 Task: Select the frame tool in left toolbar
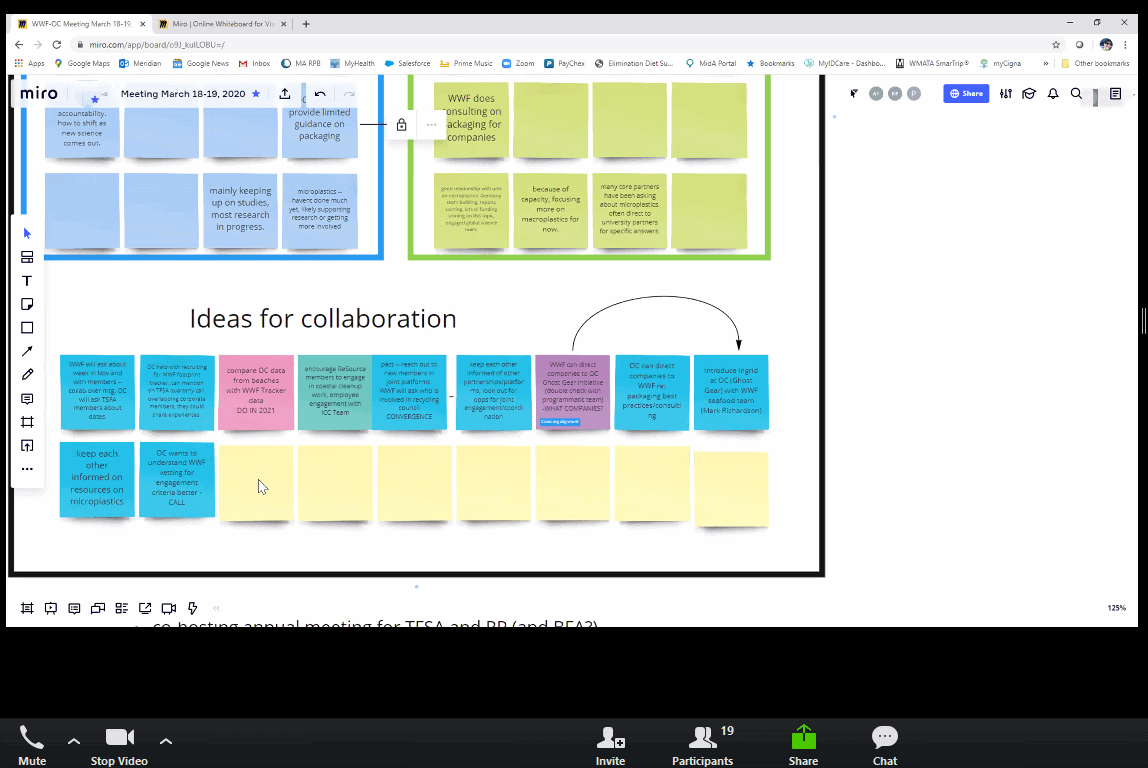point(27,422)
